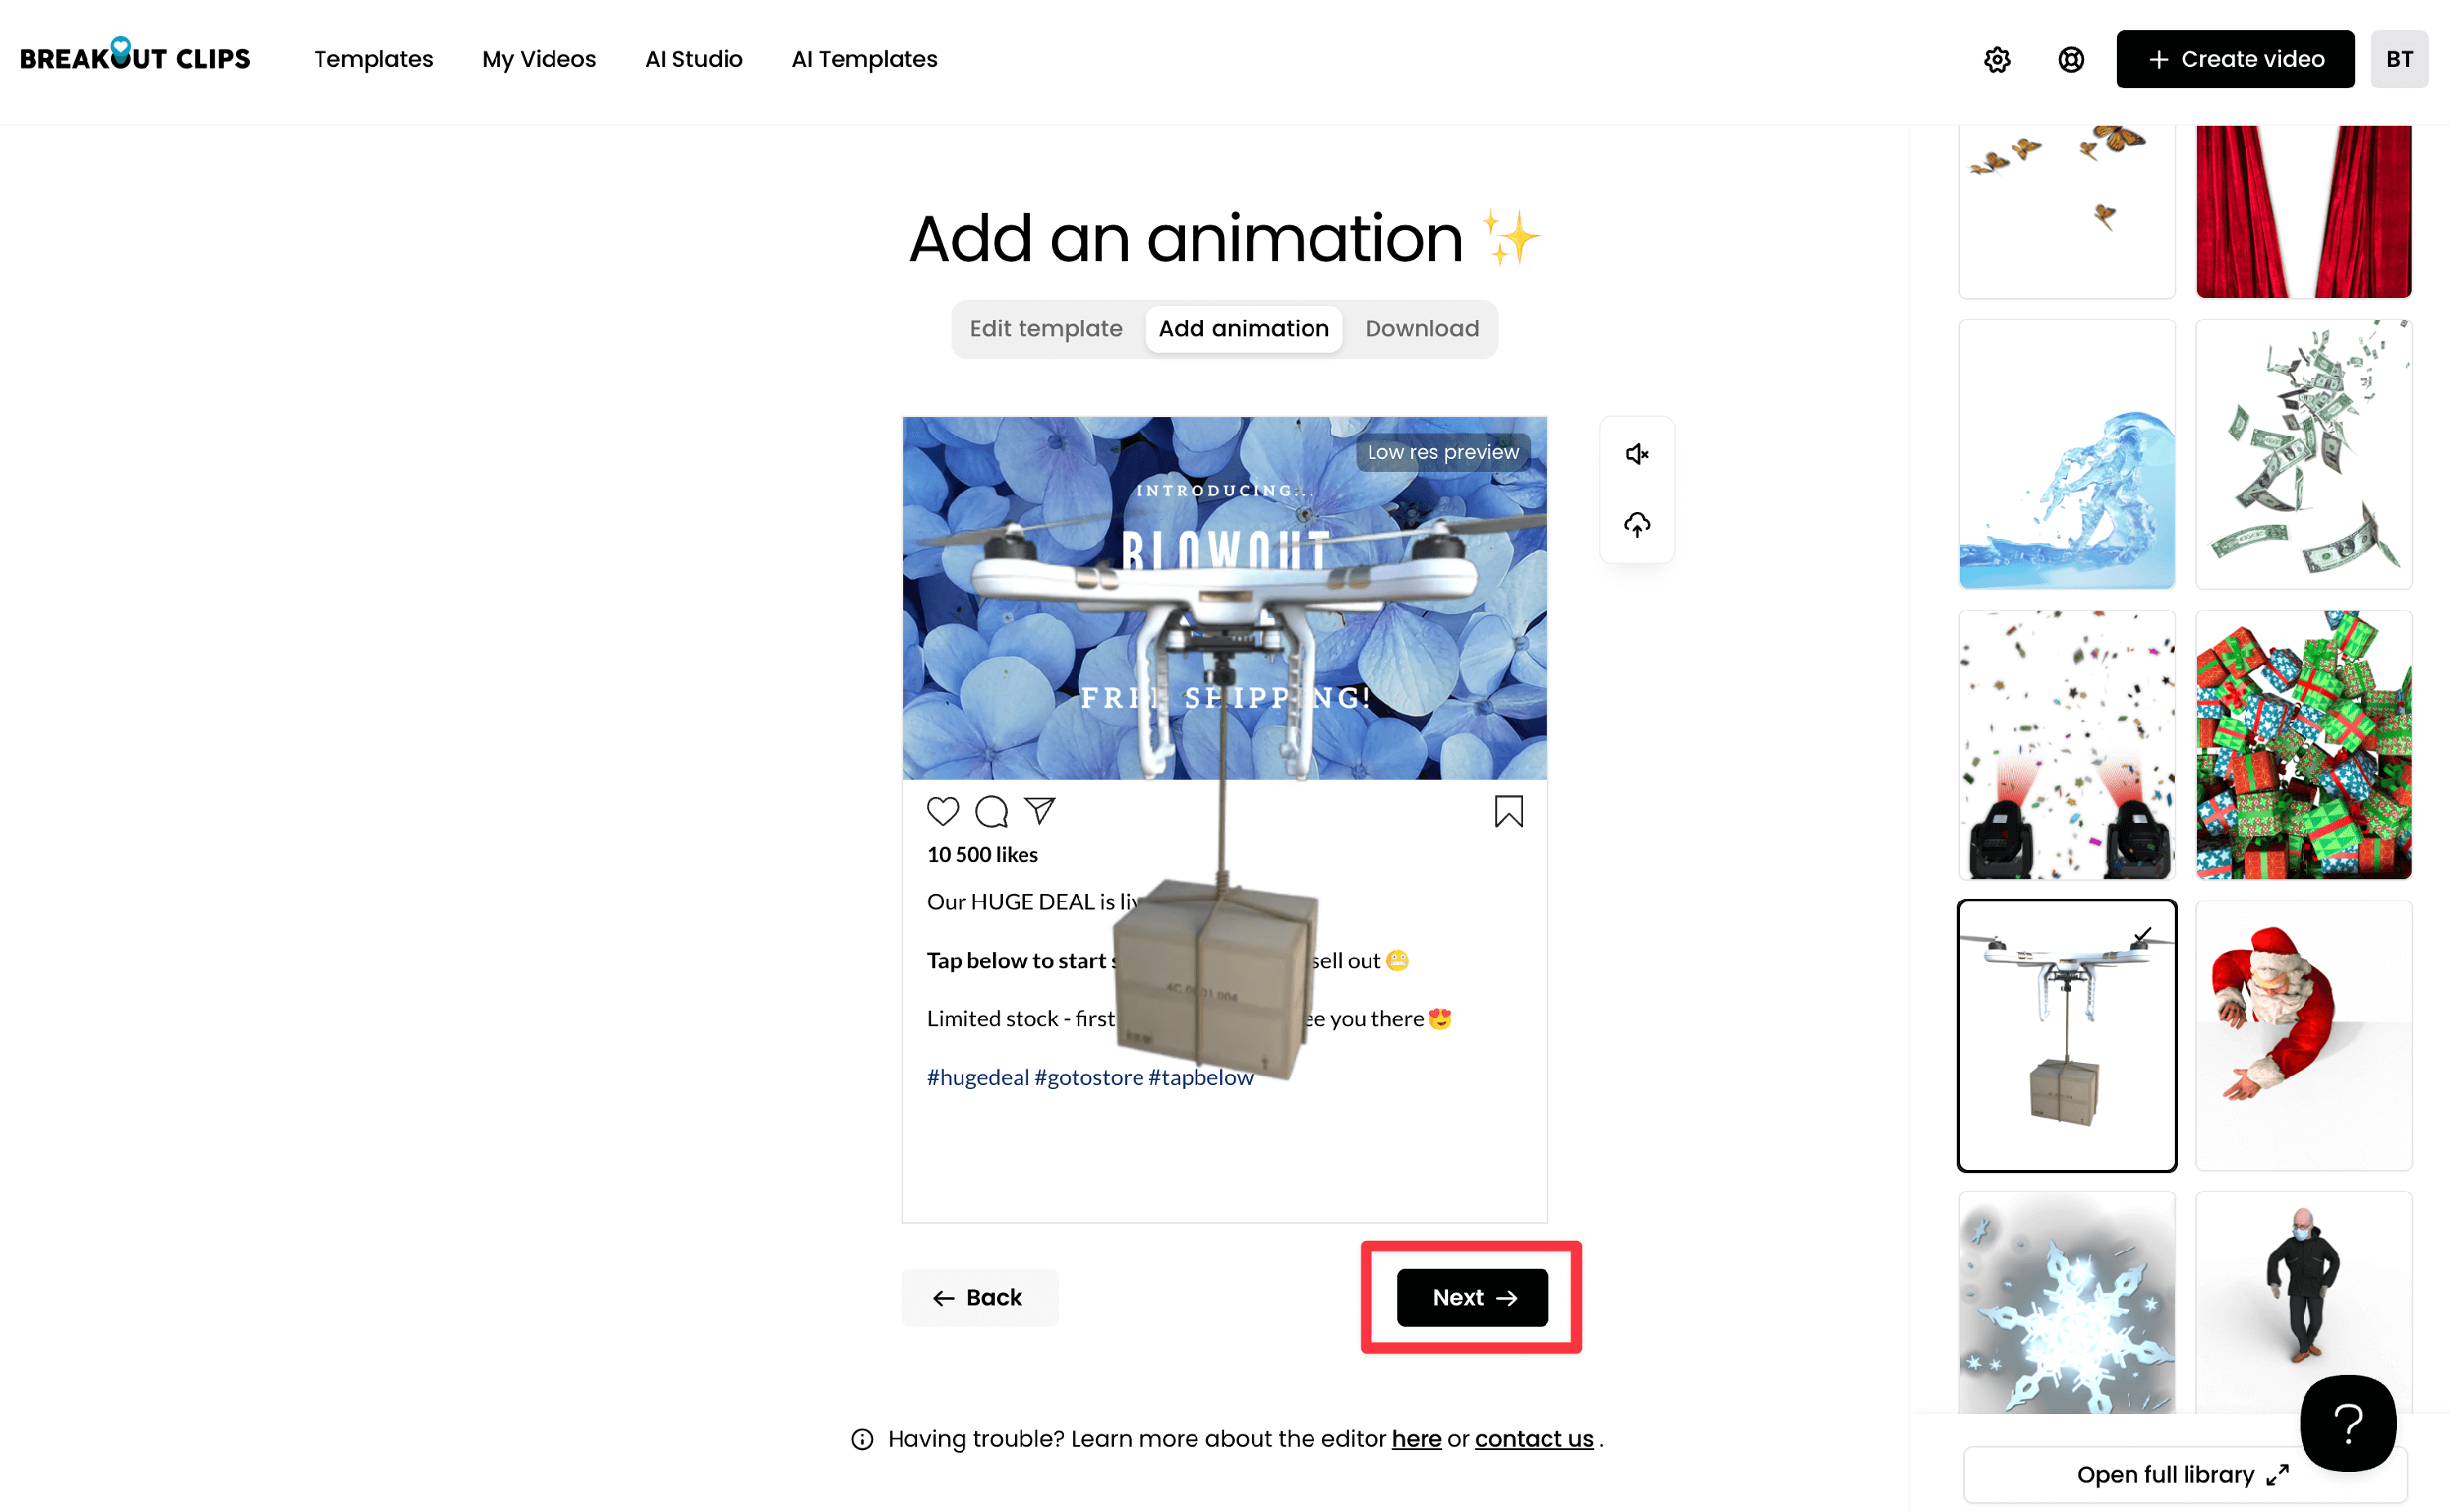Click the share paper-plane icon
The width and height of the screenshot is (2450, 1512).
1040,811
